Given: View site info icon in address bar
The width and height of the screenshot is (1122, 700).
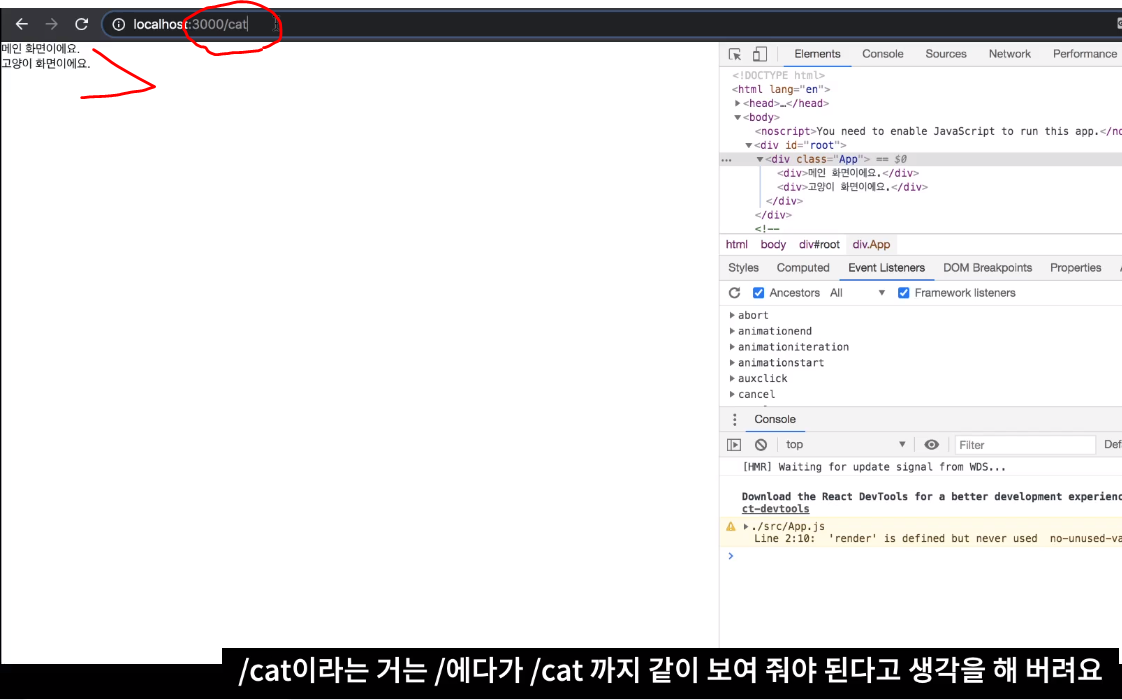Looking at the screenshot, I should [119, 24].
